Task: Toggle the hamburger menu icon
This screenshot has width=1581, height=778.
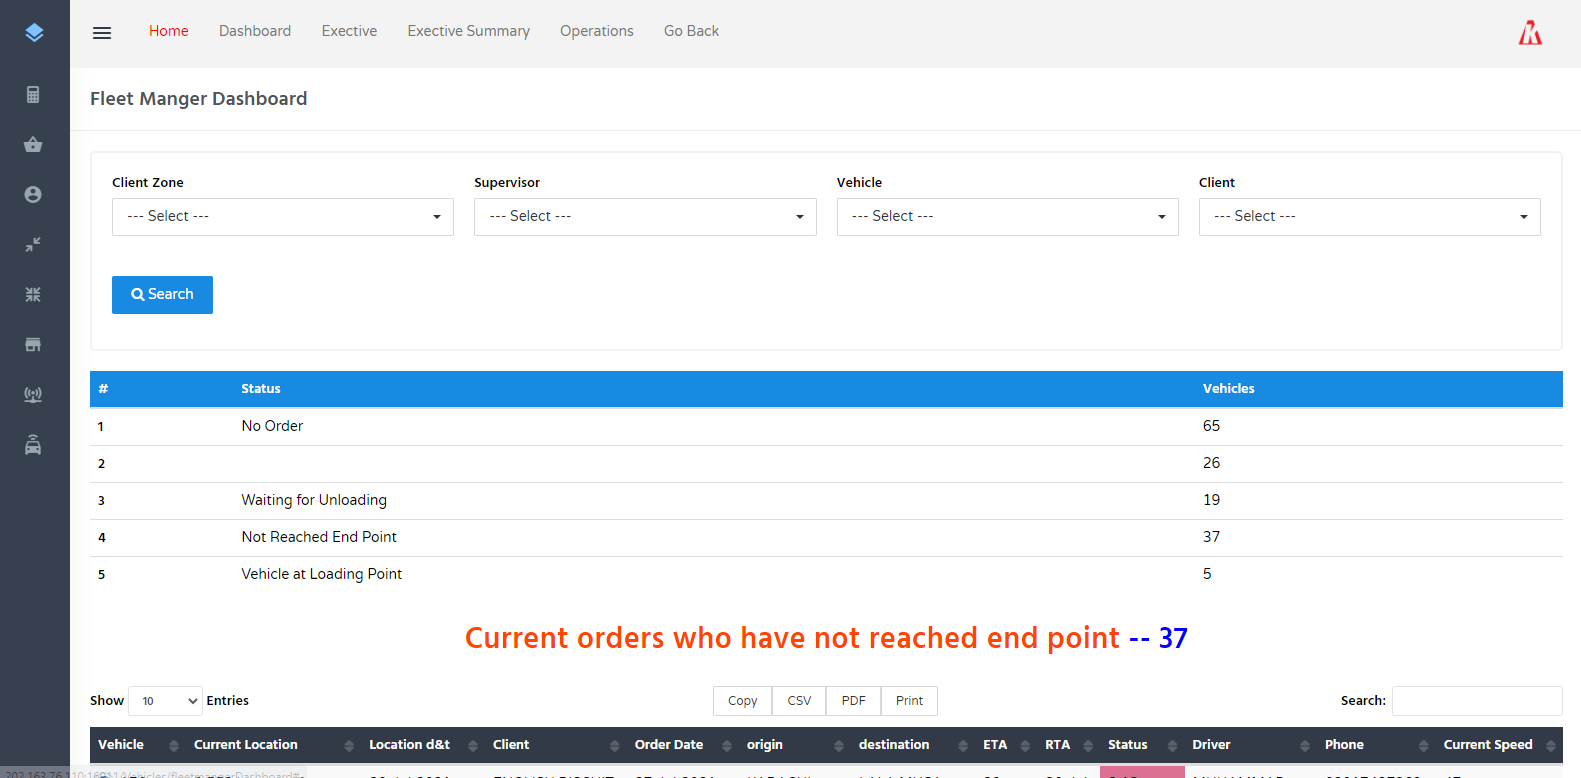Action: click(x=102, y=33)
